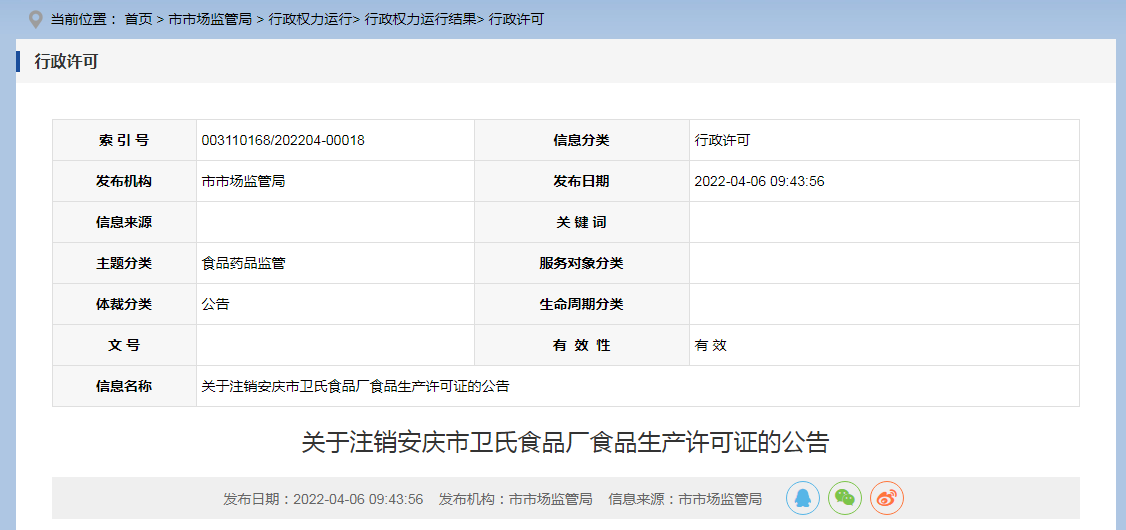The image size is (1126, 530).
Task: Click the 关键词 label cell
Action: 582,223
